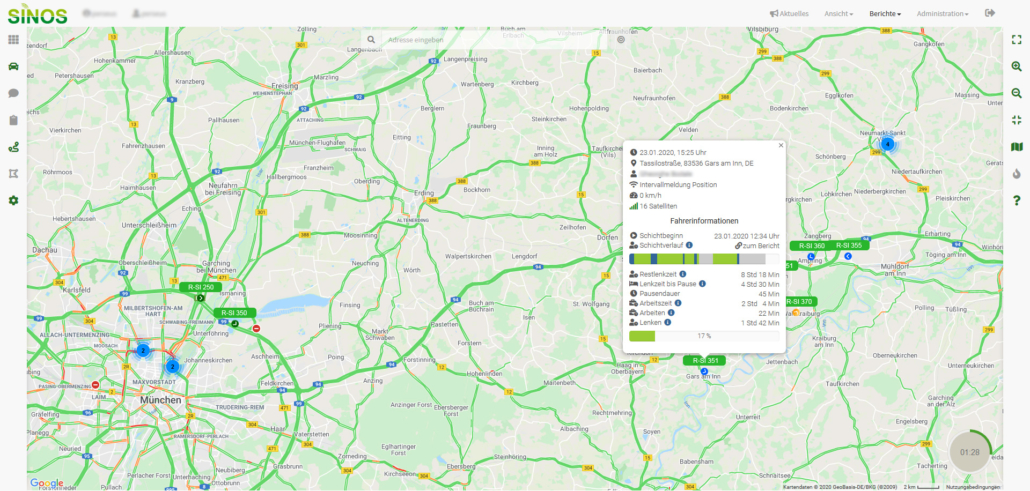Open the Nutzungsbedingungen link on the map

pos(973,487)
